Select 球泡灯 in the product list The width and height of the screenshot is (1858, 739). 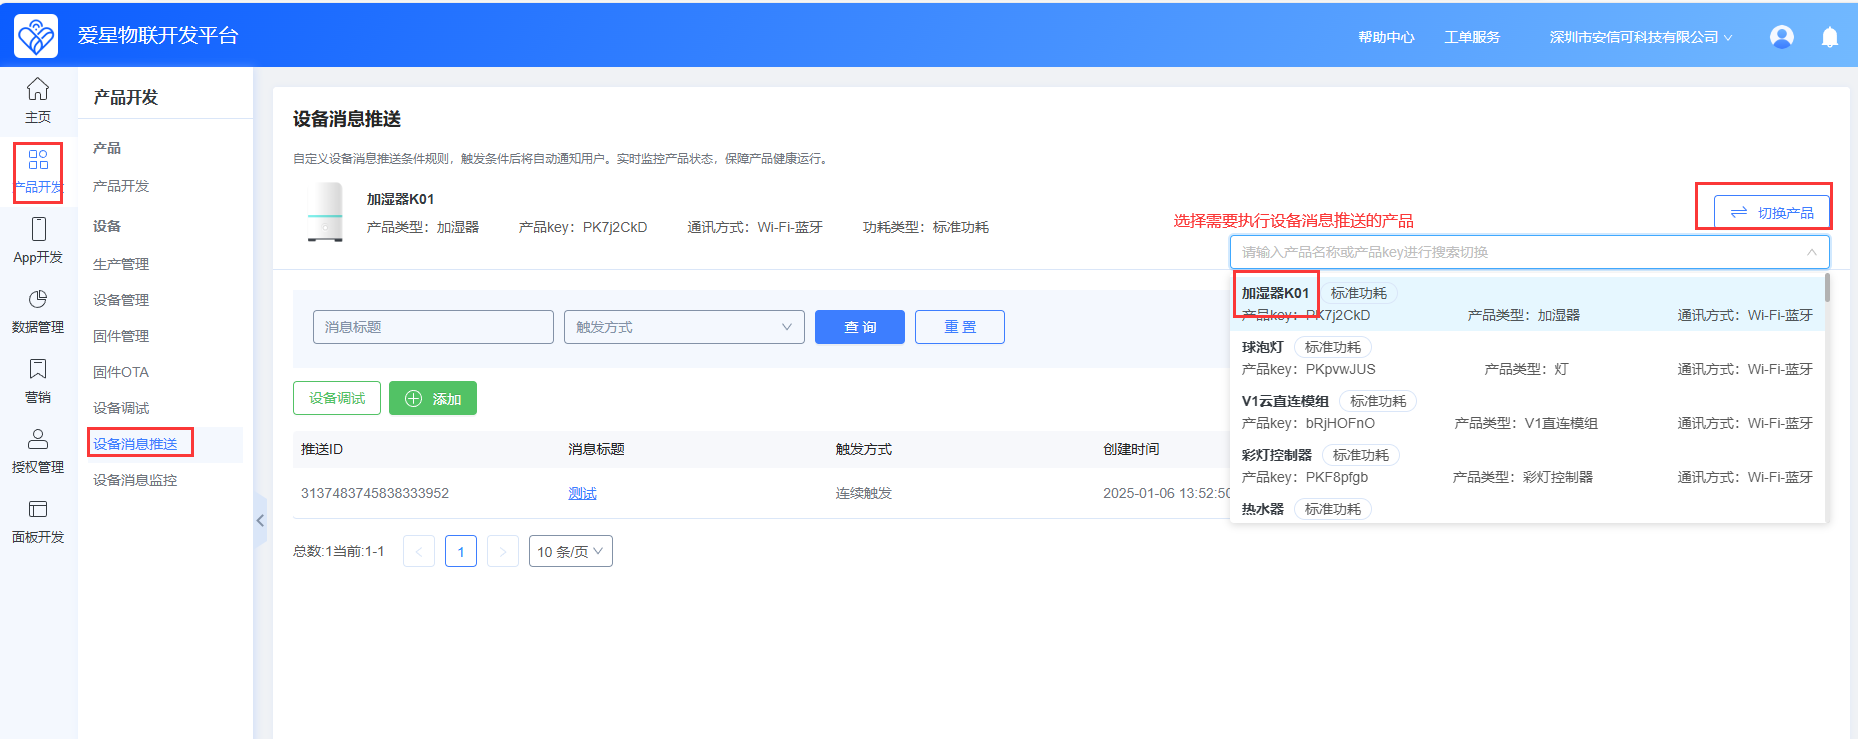[1527, 358]
